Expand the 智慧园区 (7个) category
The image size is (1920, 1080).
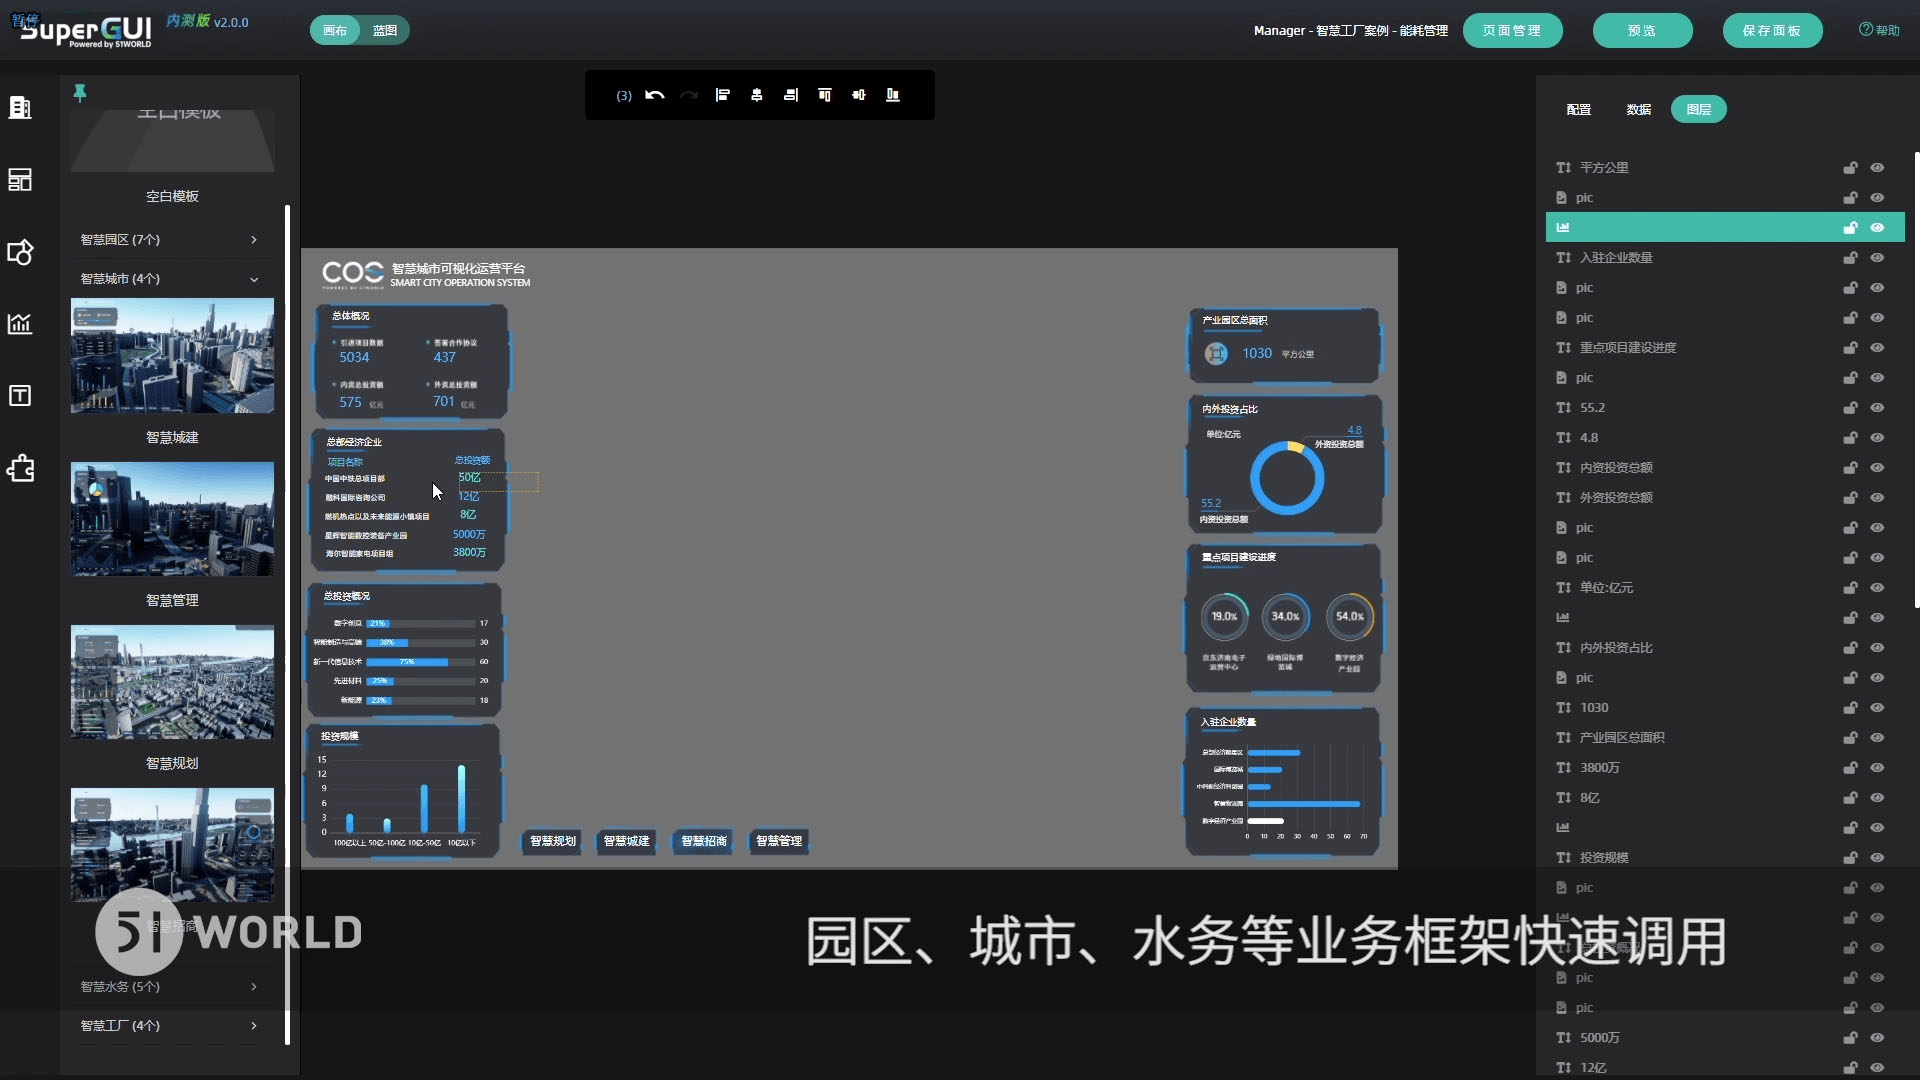pos(170,240)
